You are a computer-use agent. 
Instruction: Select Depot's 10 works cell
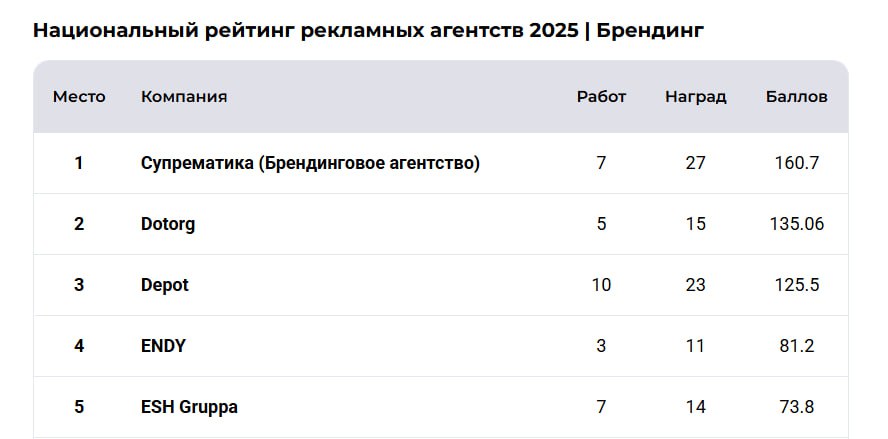(x=601, y=285)
